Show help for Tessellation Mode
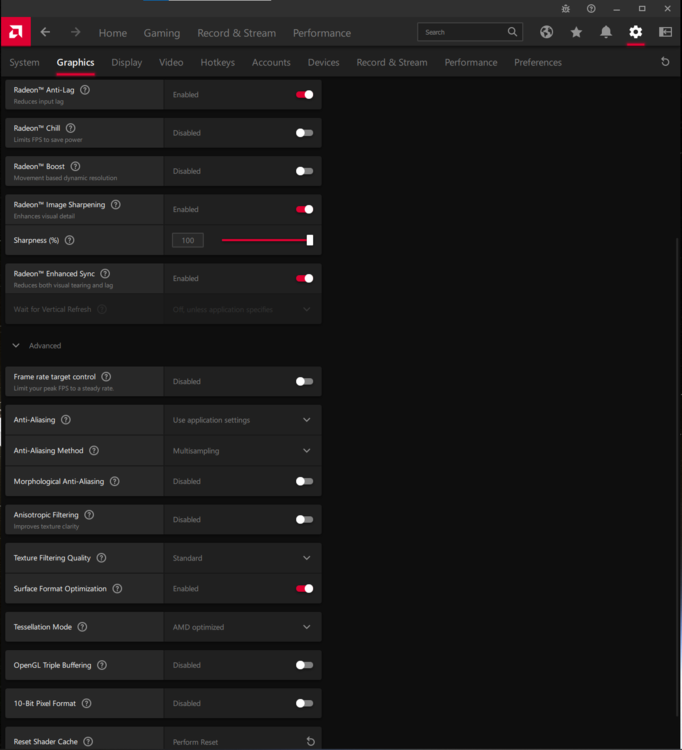 click(83, 627)
